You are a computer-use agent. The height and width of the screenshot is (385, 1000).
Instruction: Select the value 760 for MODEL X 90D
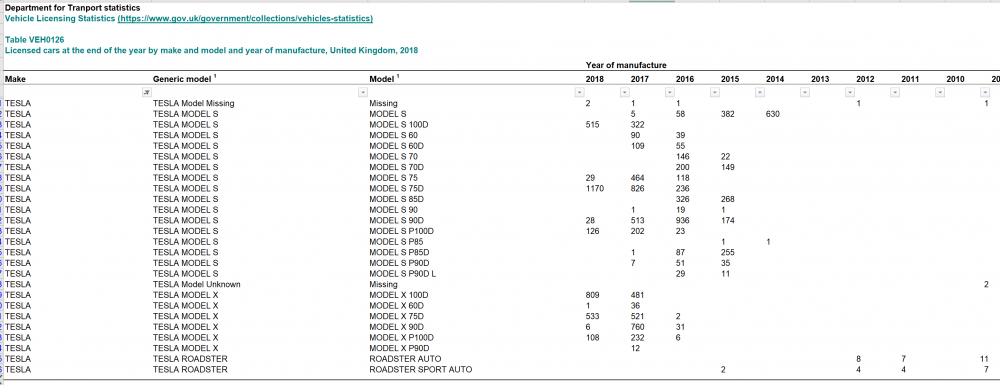pyautogui.click(x=638, y=327)
